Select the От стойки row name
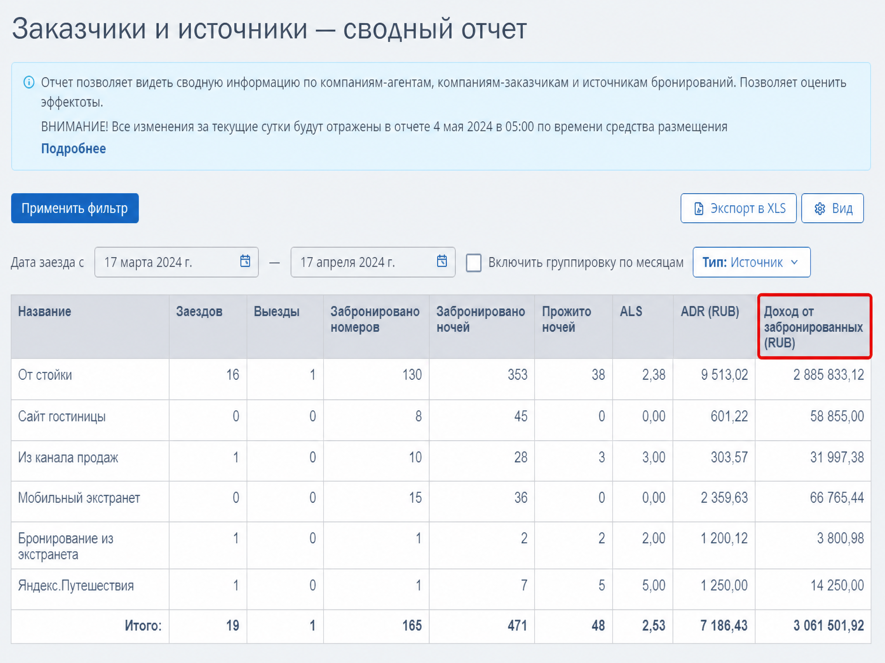The height and width of the screenshot is (663, 885). (x=45, y=375)
